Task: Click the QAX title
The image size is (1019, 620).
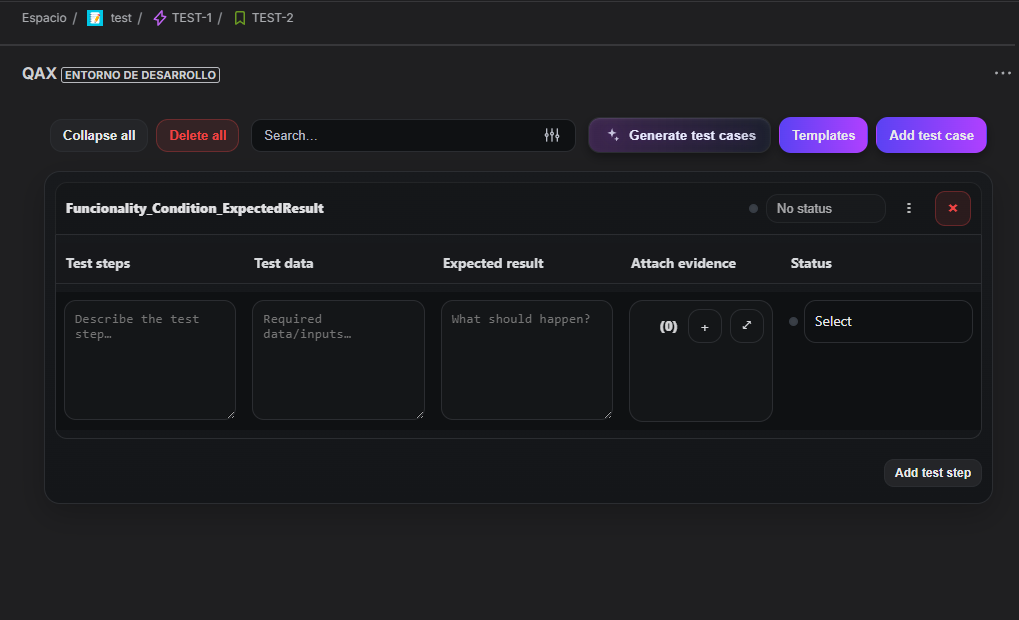Action: [x=39, y=73]
